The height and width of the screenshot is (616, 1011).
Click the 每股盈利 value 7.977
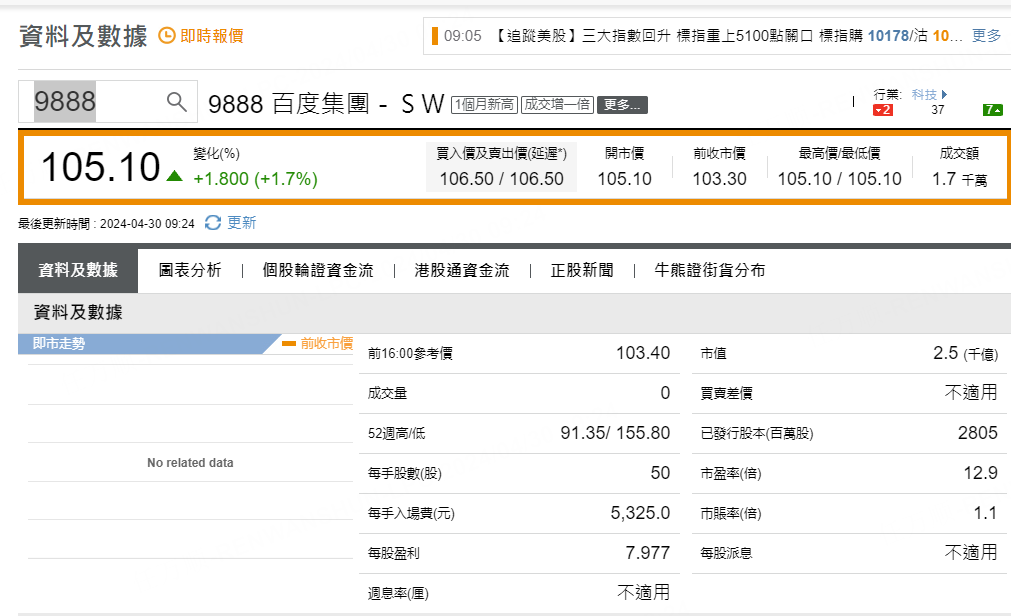point(647,553)
